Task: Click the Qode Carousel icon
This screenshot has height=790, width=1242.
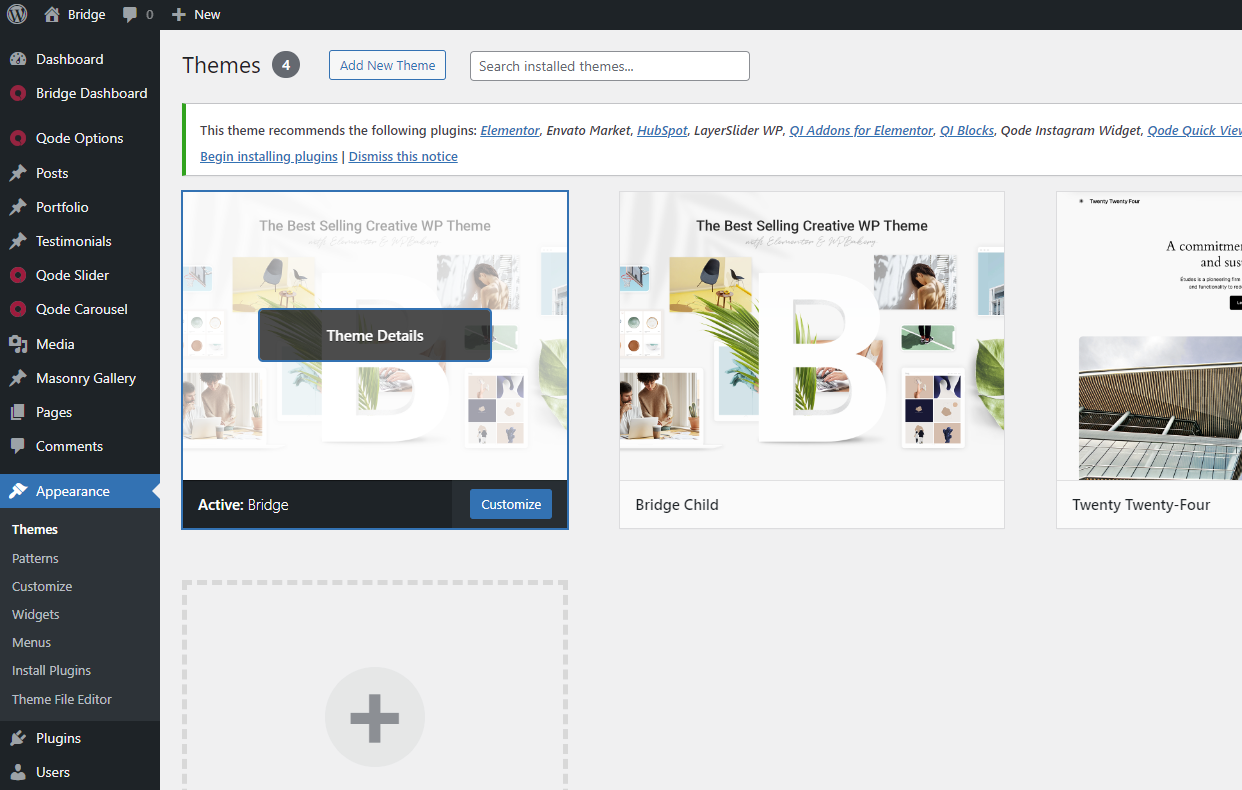Action: click(18, 309)
